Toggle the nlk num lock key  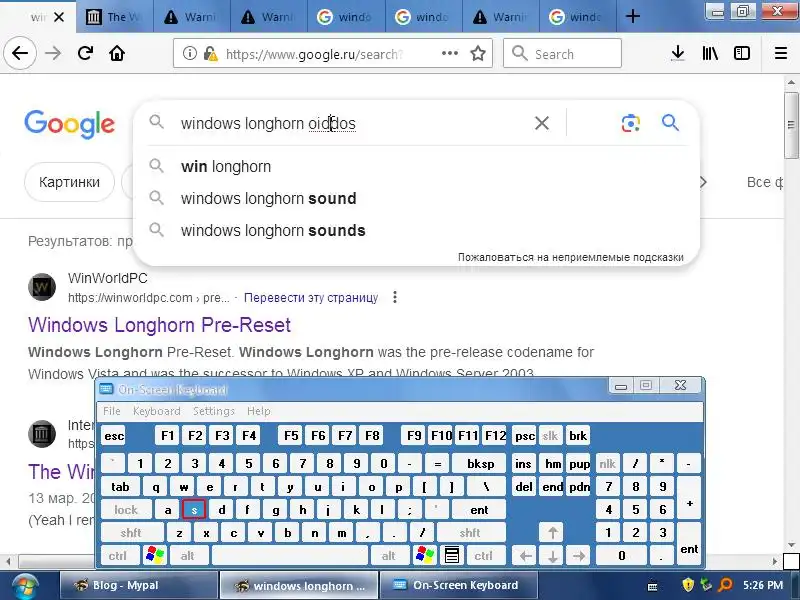pyautogui.click(x=607, y=463)
